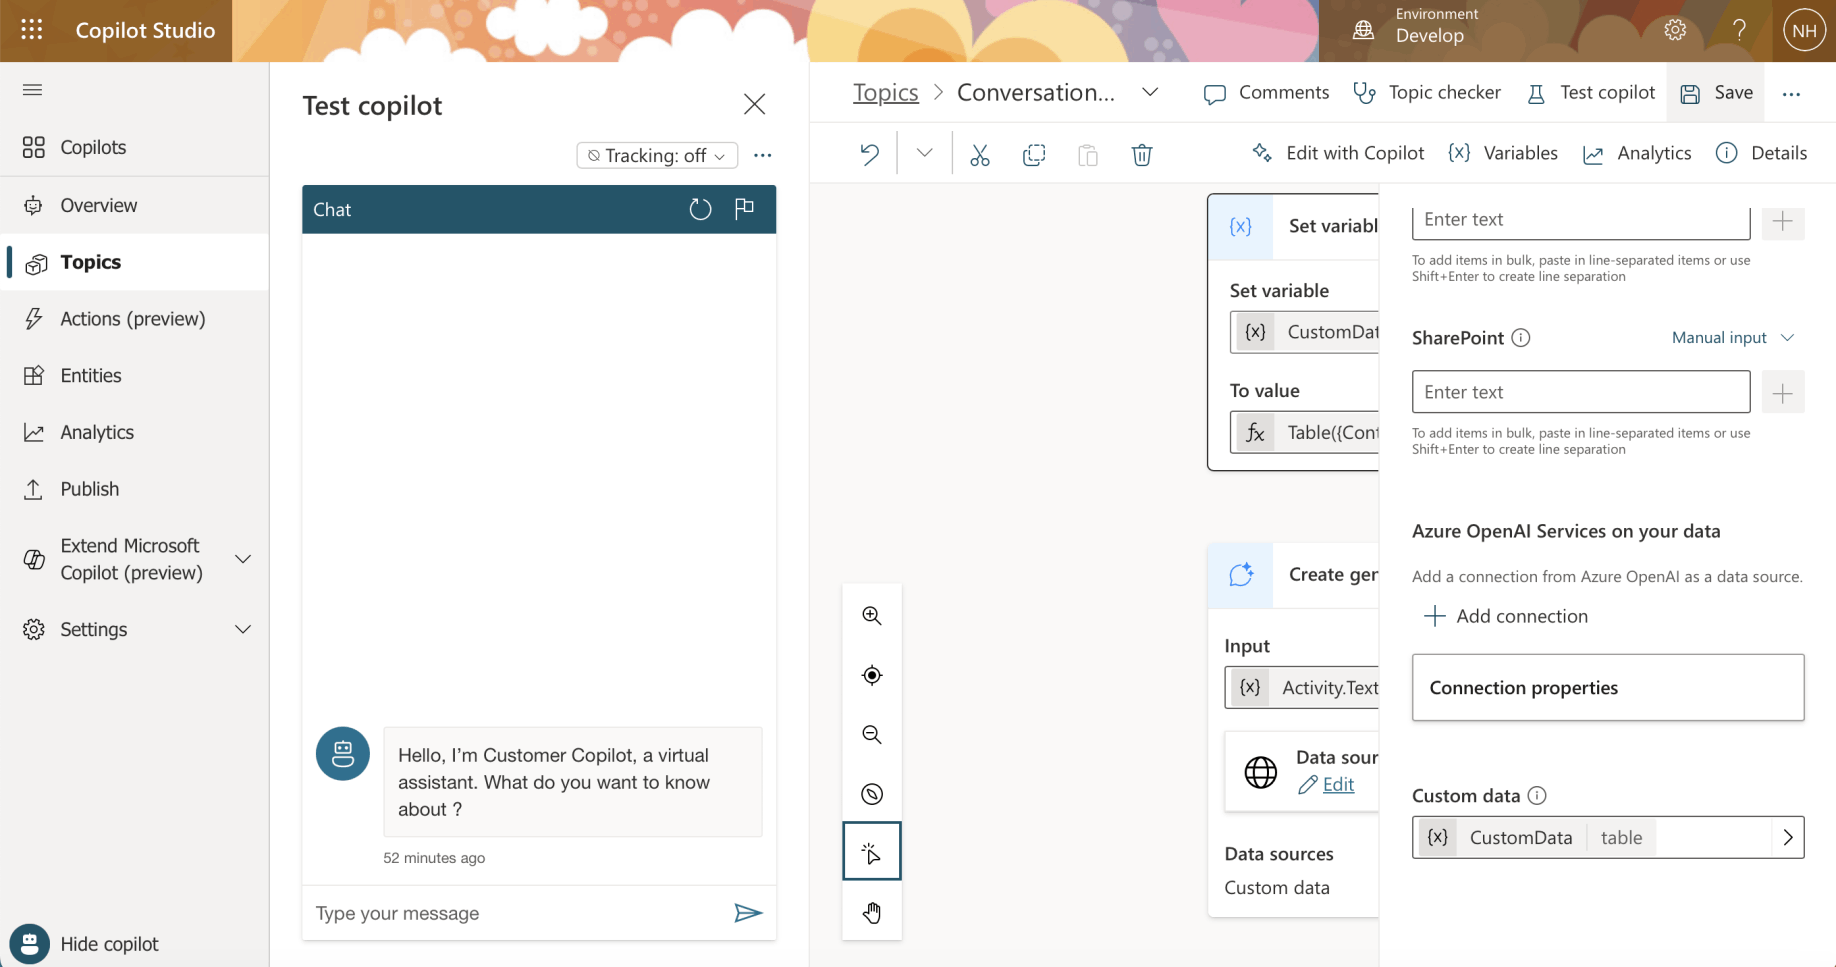Open the Overview page
Image resolution: width=1836 pixels, height=967 pixels.
point(135,205)
